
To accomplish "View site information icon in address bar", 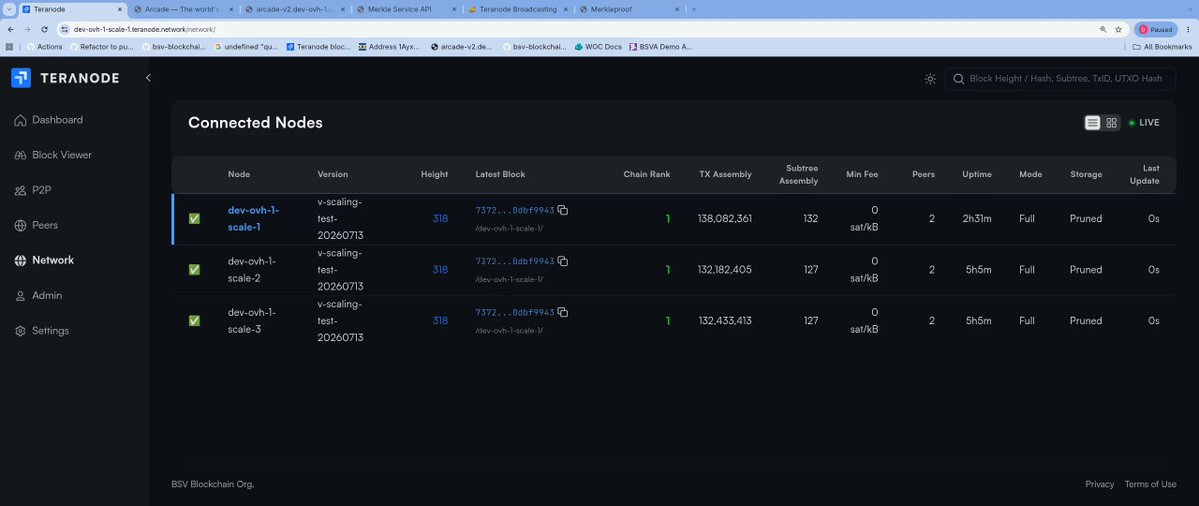I will click(x=64, y=29).
